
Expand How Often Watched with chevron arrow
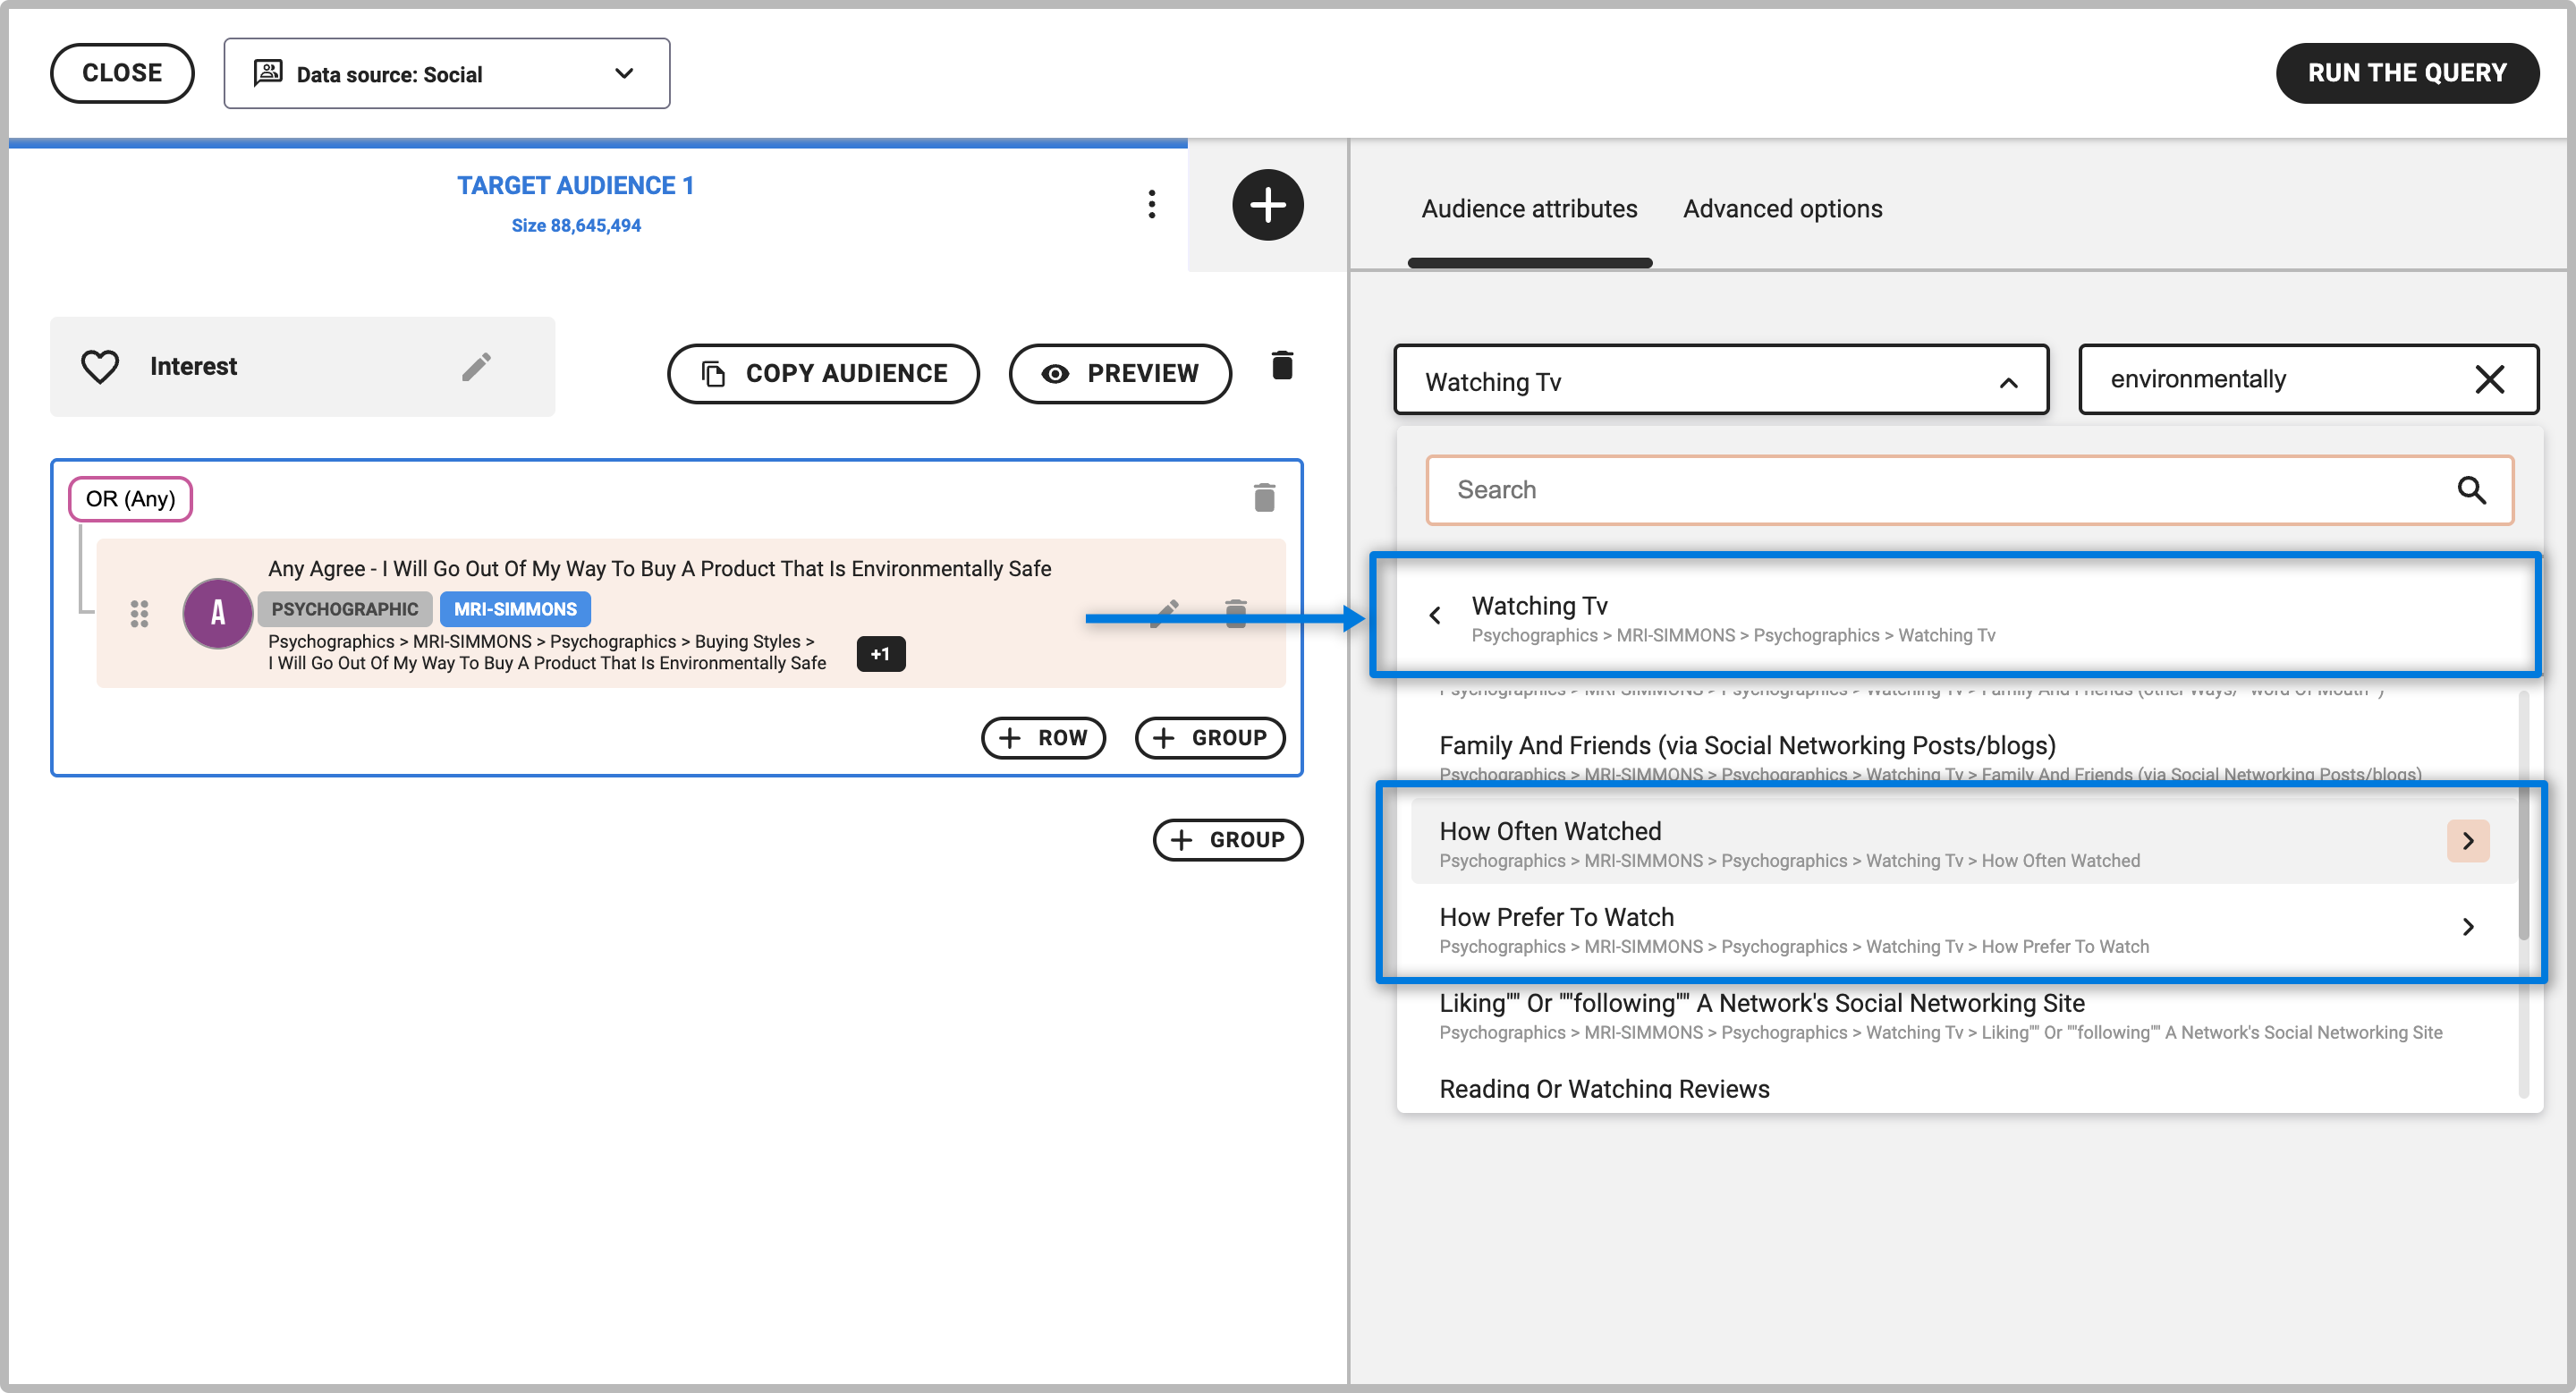point(2467,841)
